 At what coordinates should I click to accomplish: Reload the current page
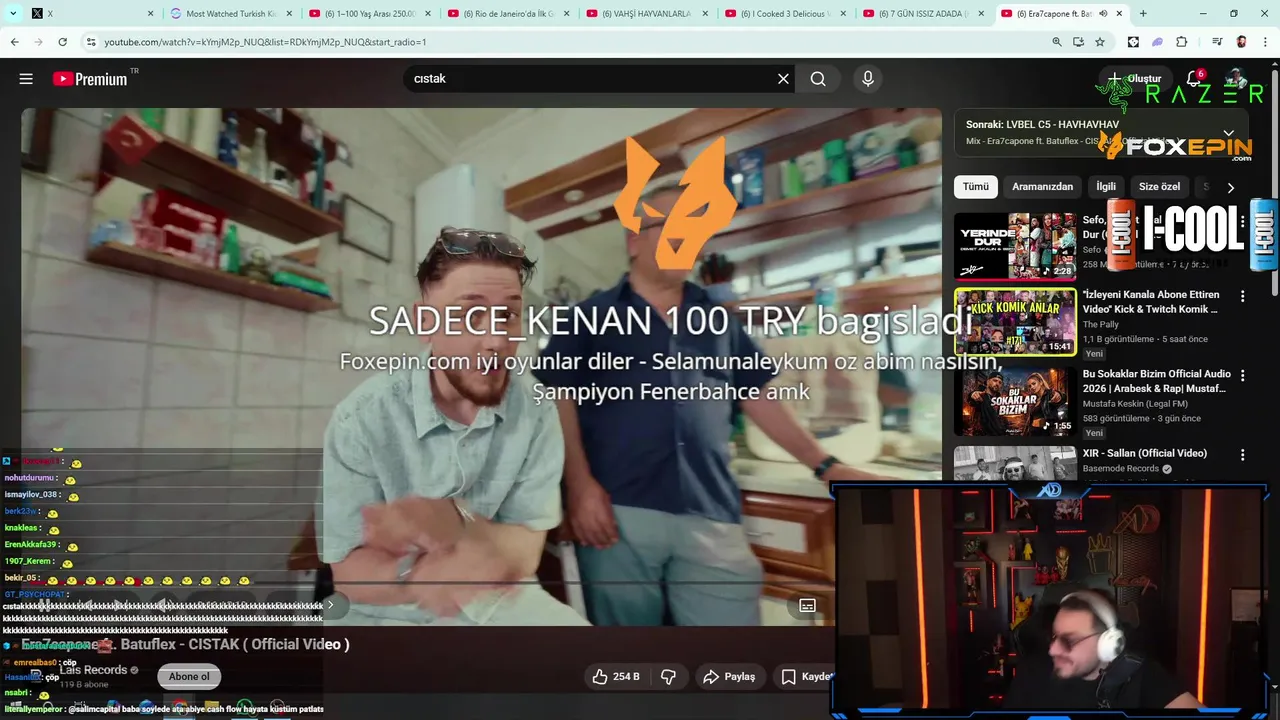62,42
